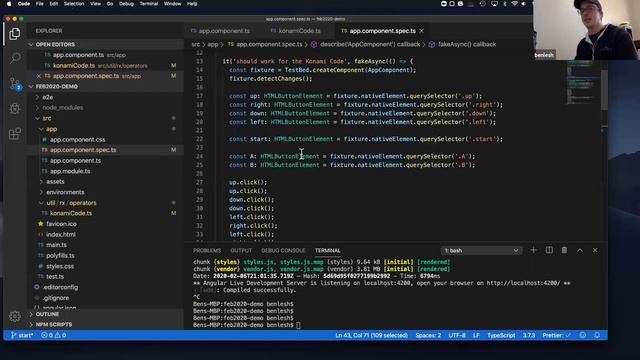Image resolution: width=640 pixels, height=360 pixels.
Task: Click the TypeScript language mode
Action: [x=501, y=335]
